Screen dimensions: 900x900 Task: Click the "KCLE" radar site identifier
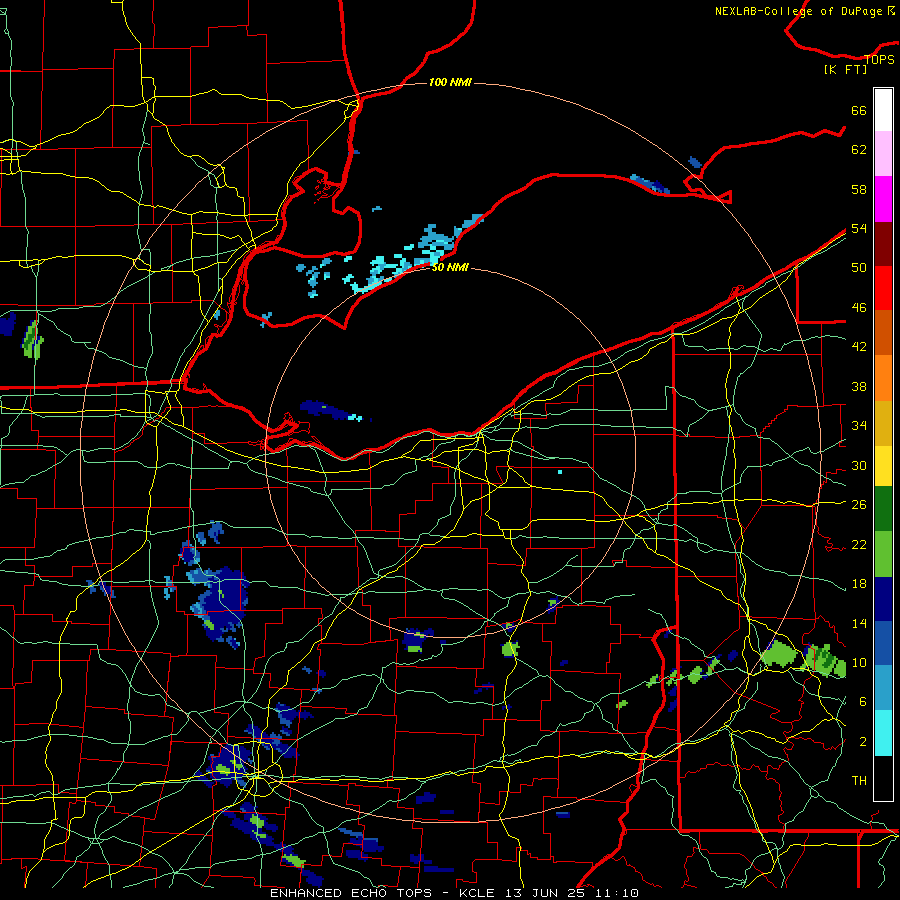click(x=476, y=893)
